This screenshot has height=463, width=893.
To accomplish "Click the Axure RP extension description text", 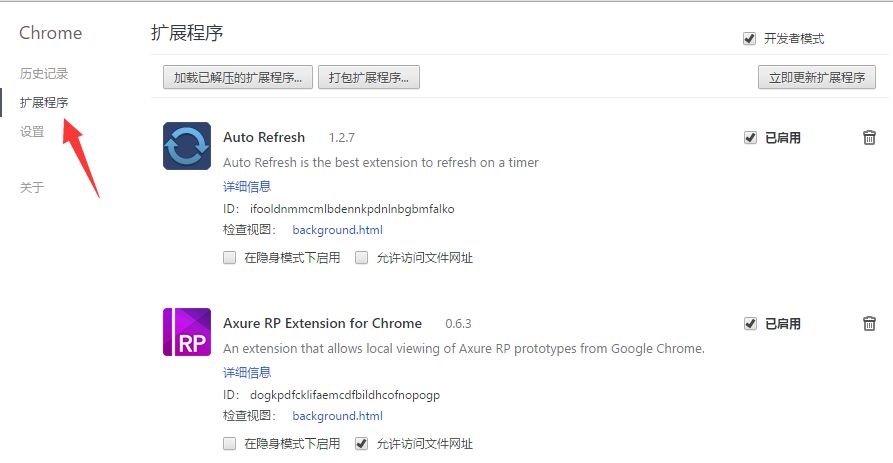I will click(x=464, y=349).
